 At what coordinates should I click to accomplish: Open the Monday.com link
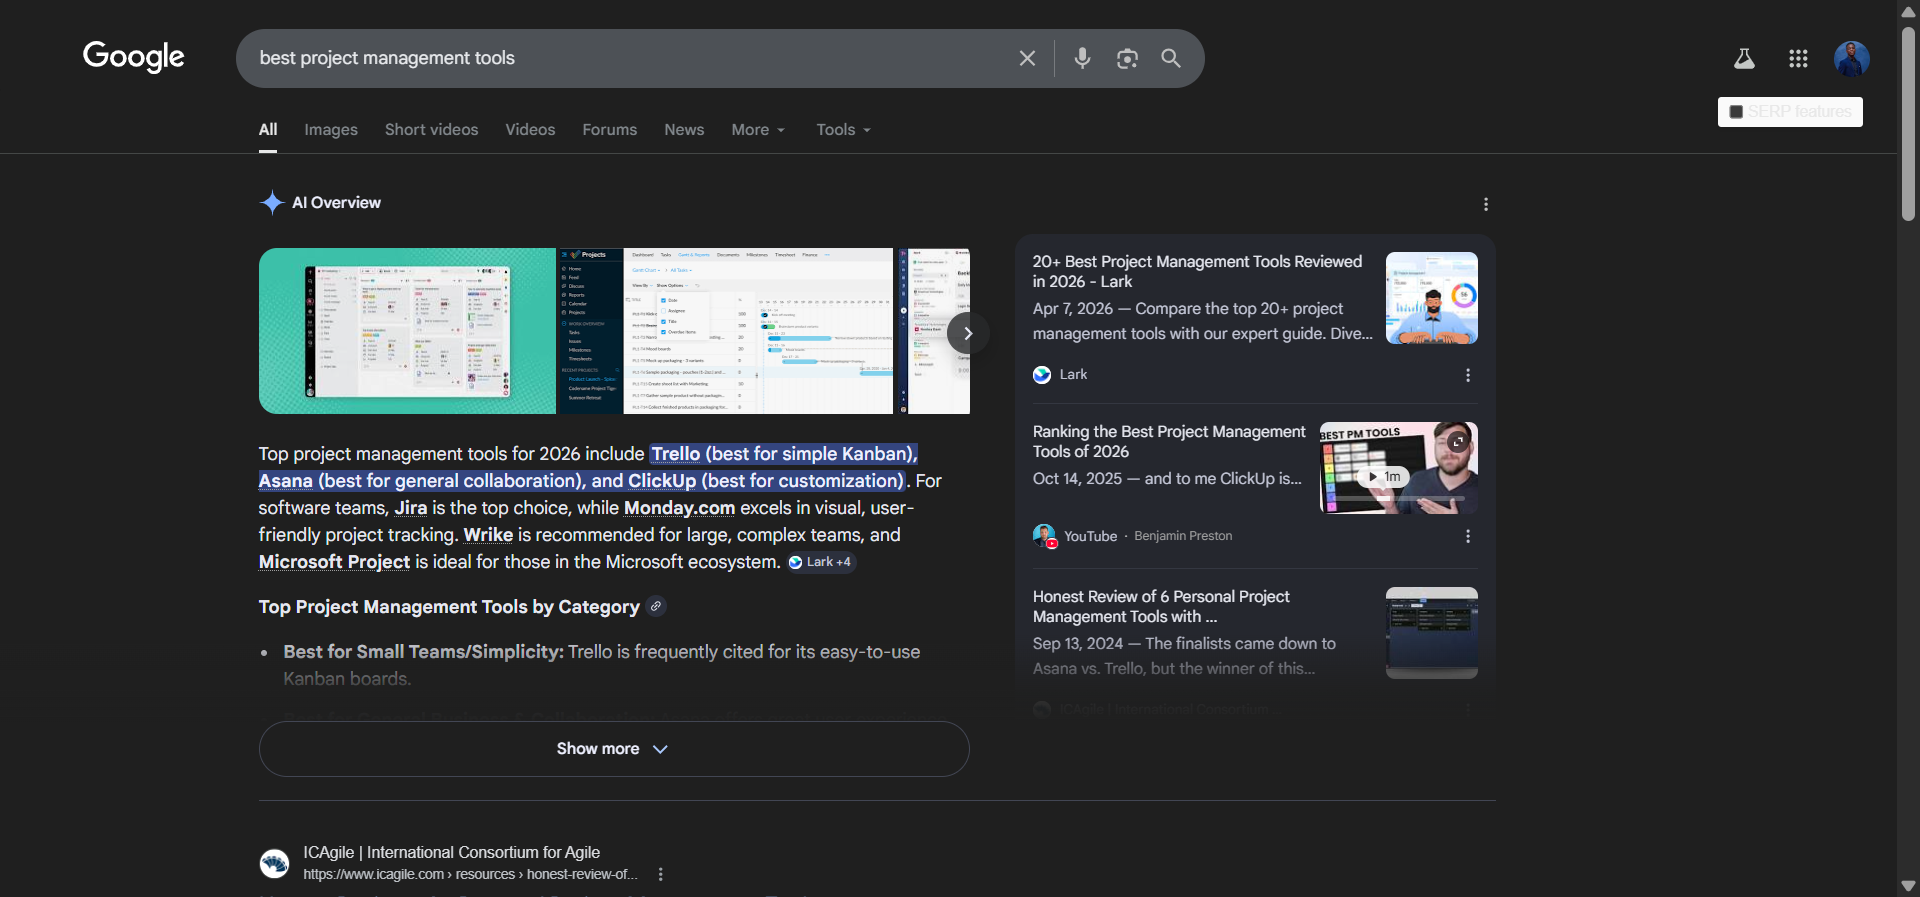pos(679,508)
